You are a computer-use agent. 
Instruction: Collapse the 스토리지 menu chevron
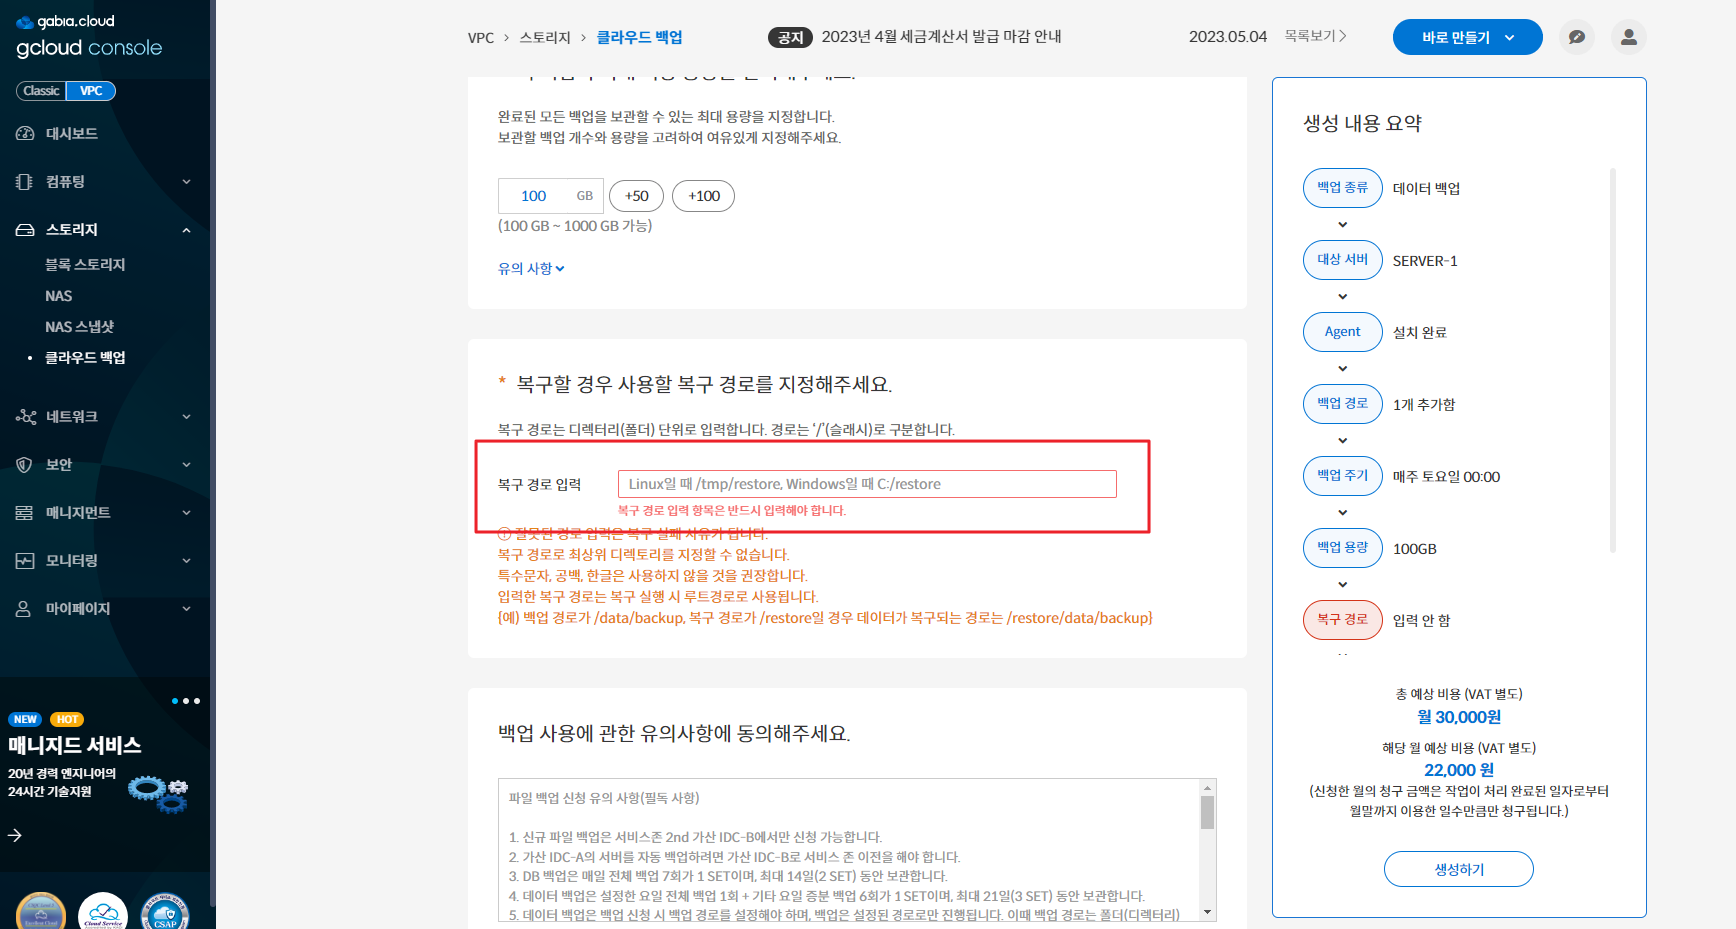pos(186,230)
